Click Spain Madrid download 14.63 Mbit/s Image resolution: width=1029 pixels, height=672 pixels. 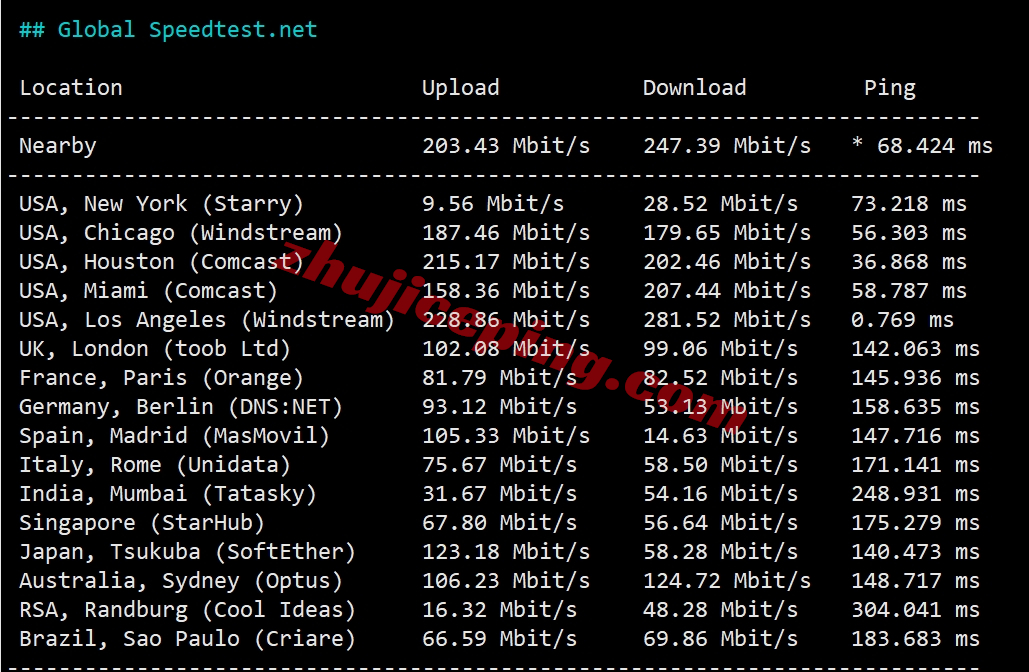tap(721, 436)
